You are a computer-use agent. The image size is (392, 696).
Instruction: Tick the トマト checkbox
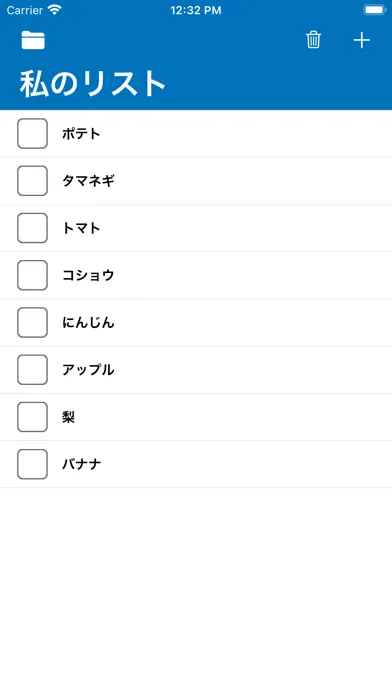pos(32,228)
